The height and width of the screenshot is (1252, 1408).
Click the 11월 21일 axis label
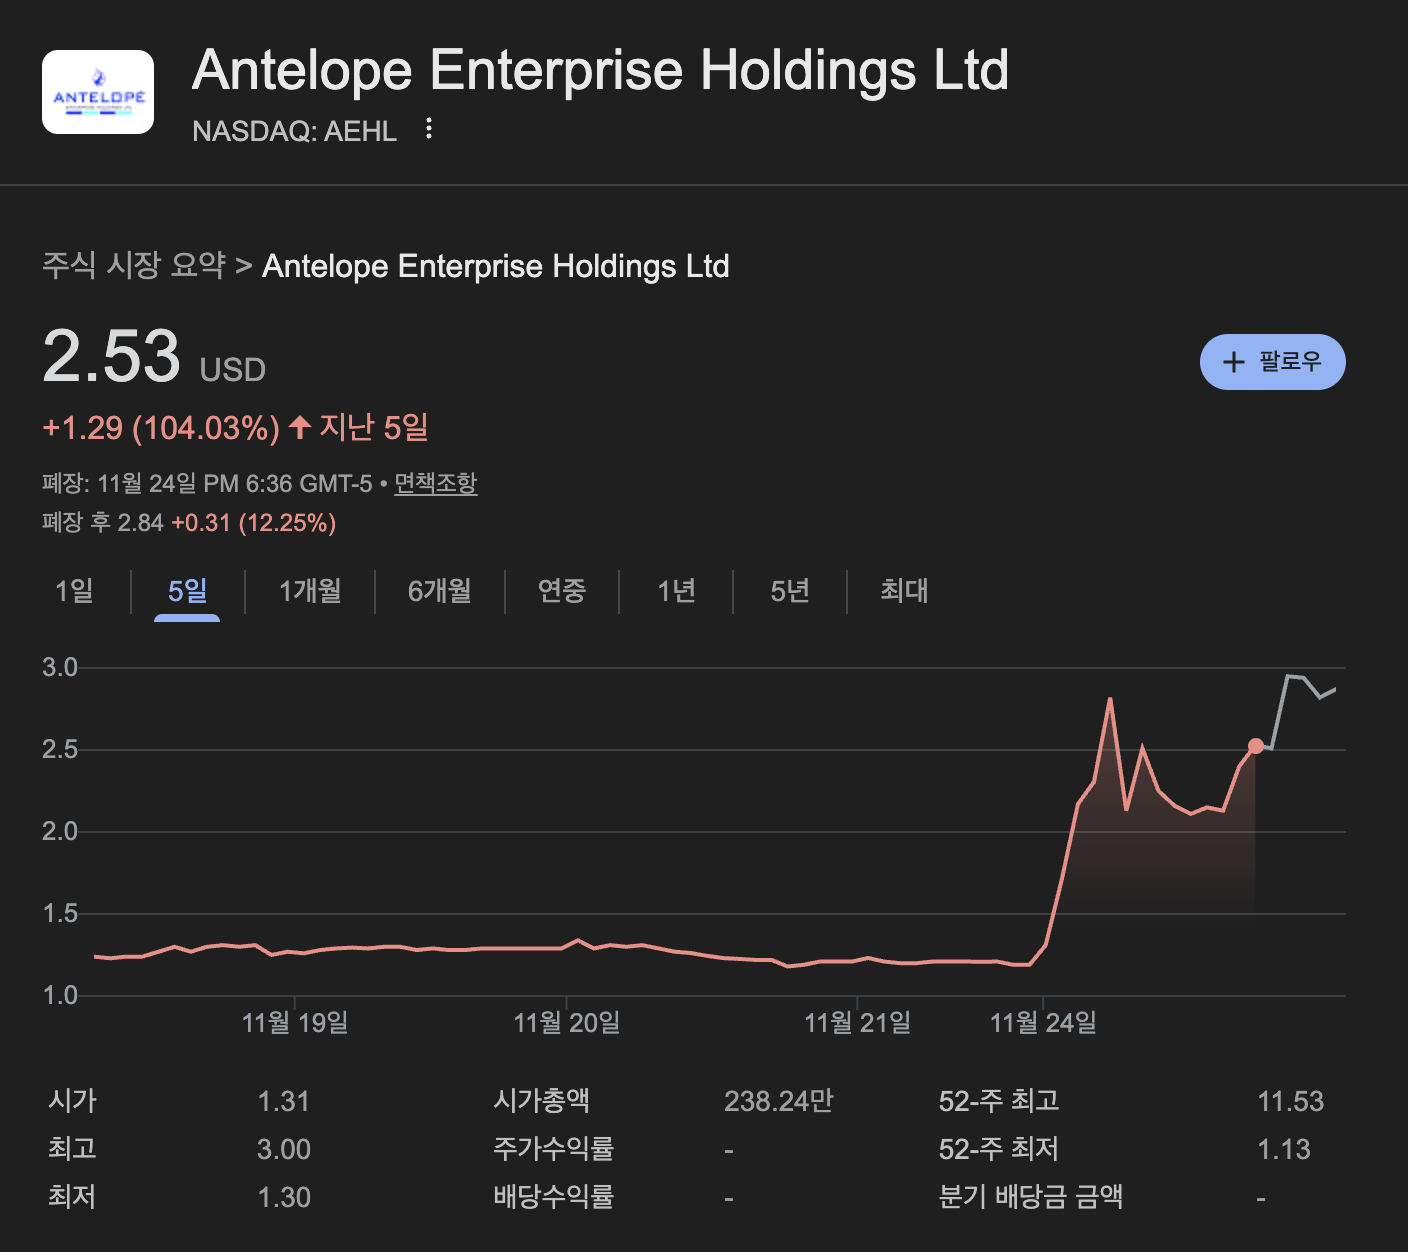[x=858, y=1023]
